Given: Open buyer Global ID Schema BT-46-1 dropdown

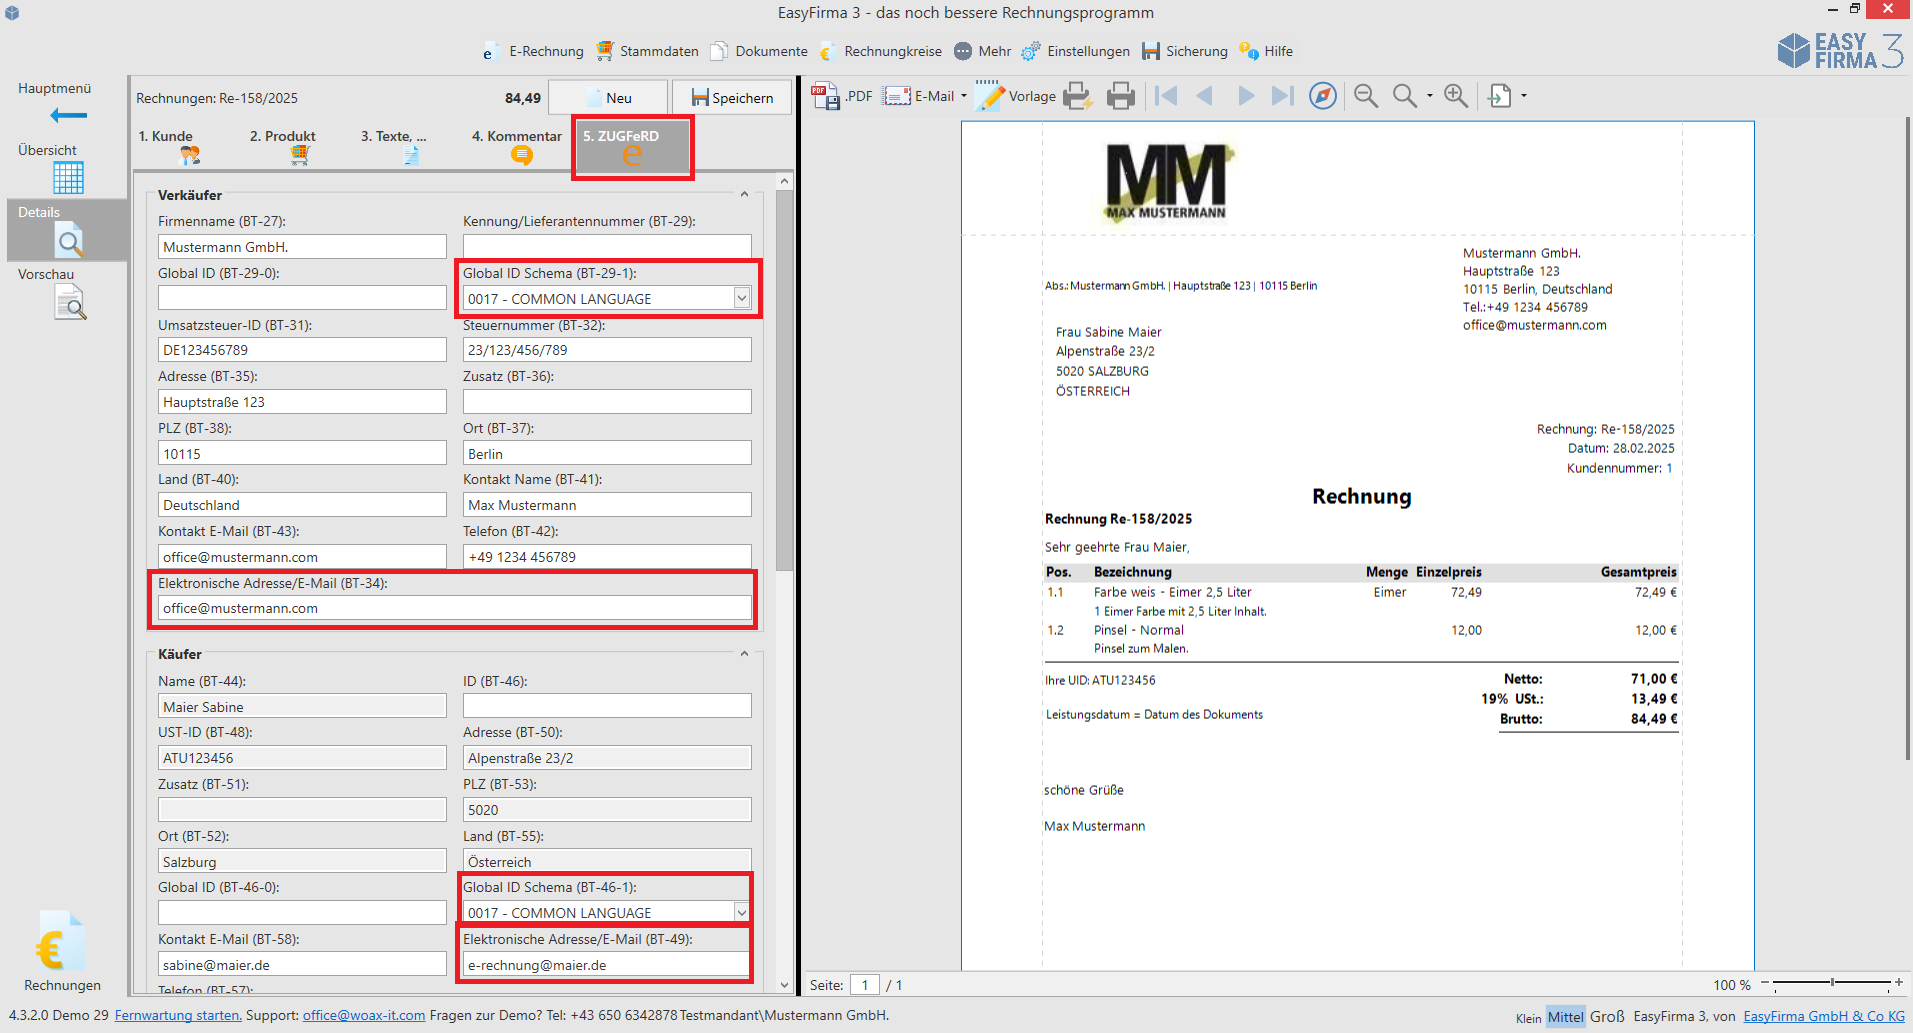Looking at the screenshot, I should [741, 912].
